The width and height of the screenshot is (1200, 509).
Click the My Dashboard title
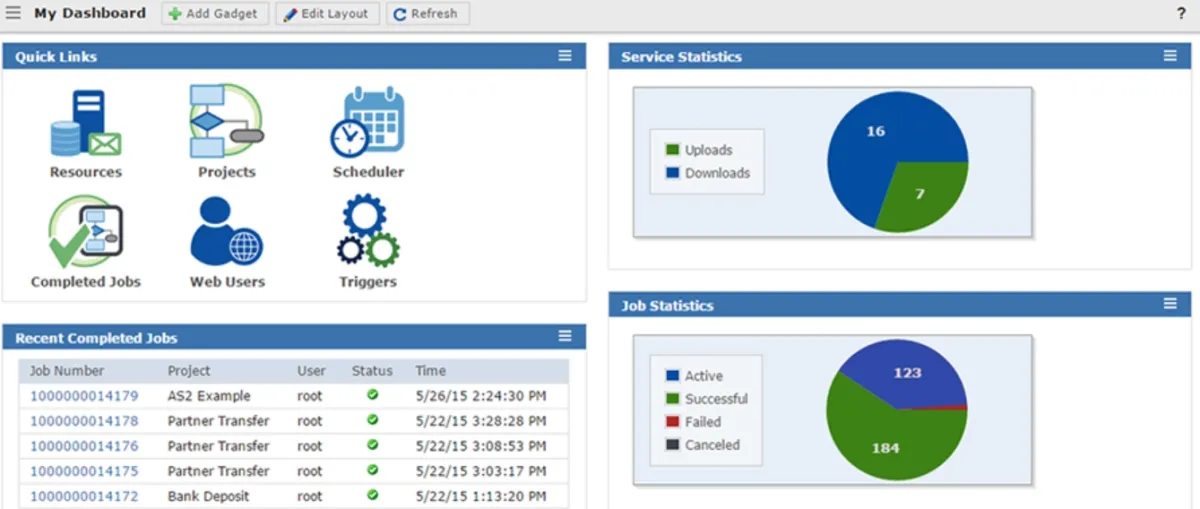click(89, 13)
